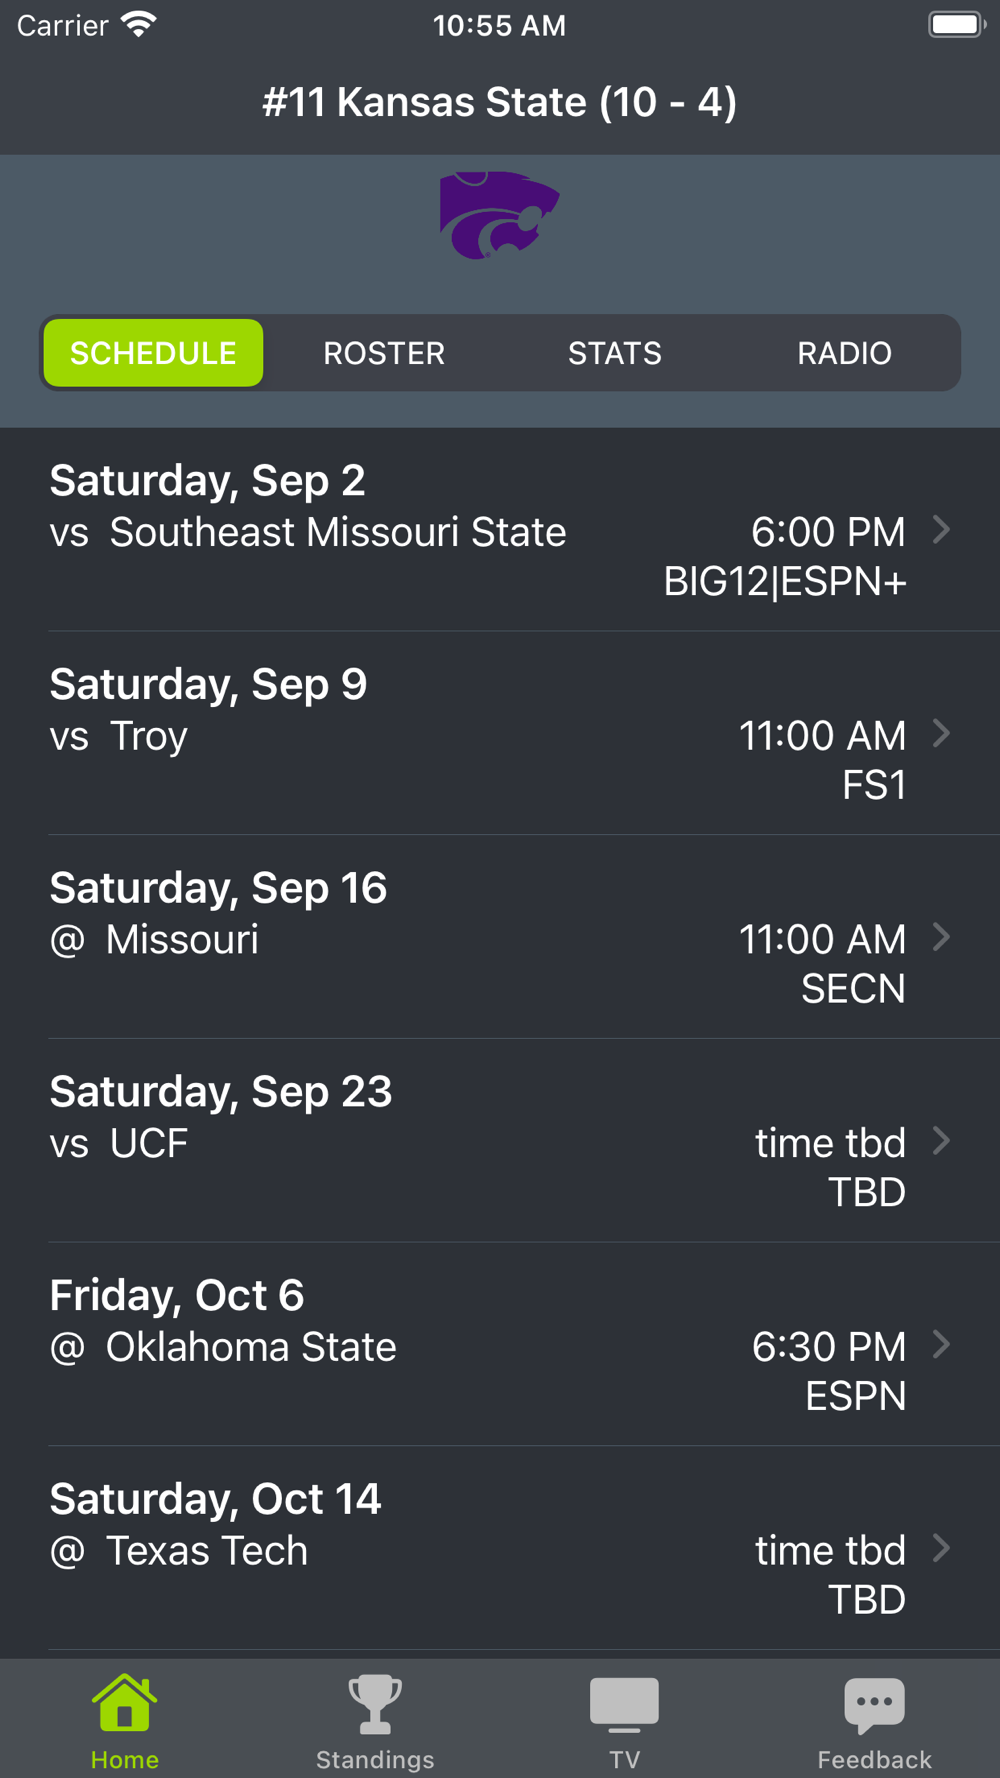The image size is (1000, 1778).
Task: Tap the TV screen icon
Action: 624,1703
